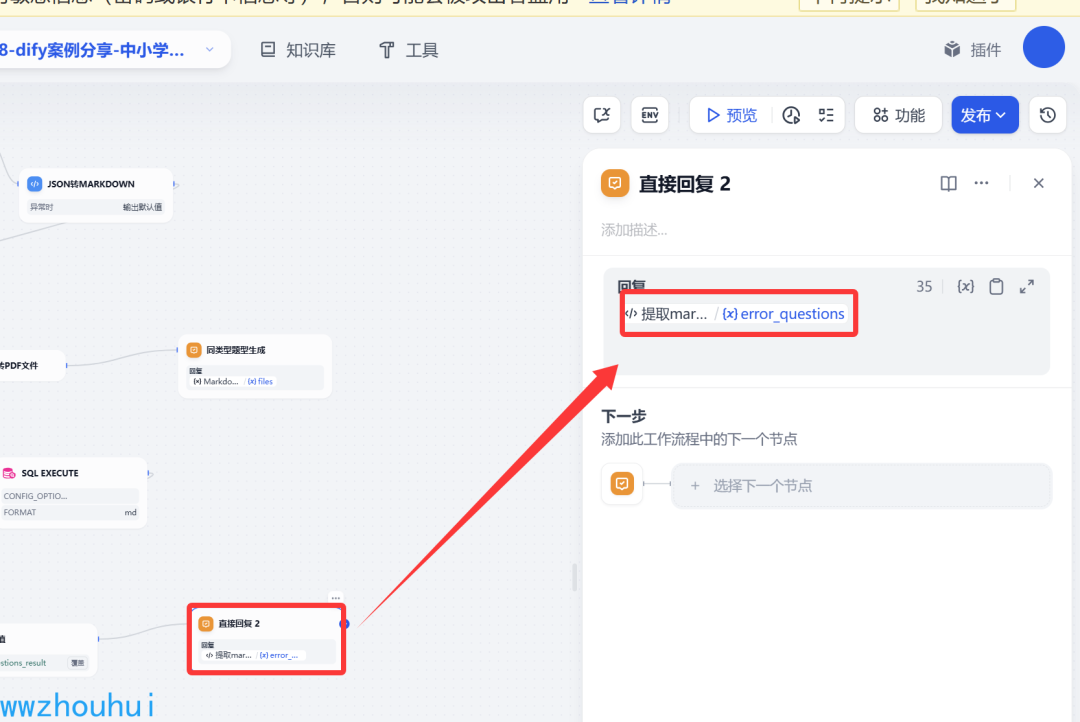The image size is (1080, 722).
Task: Click the CONFIG_OPTIO... row
Action: pyautogui.click(x=70, y=496)
